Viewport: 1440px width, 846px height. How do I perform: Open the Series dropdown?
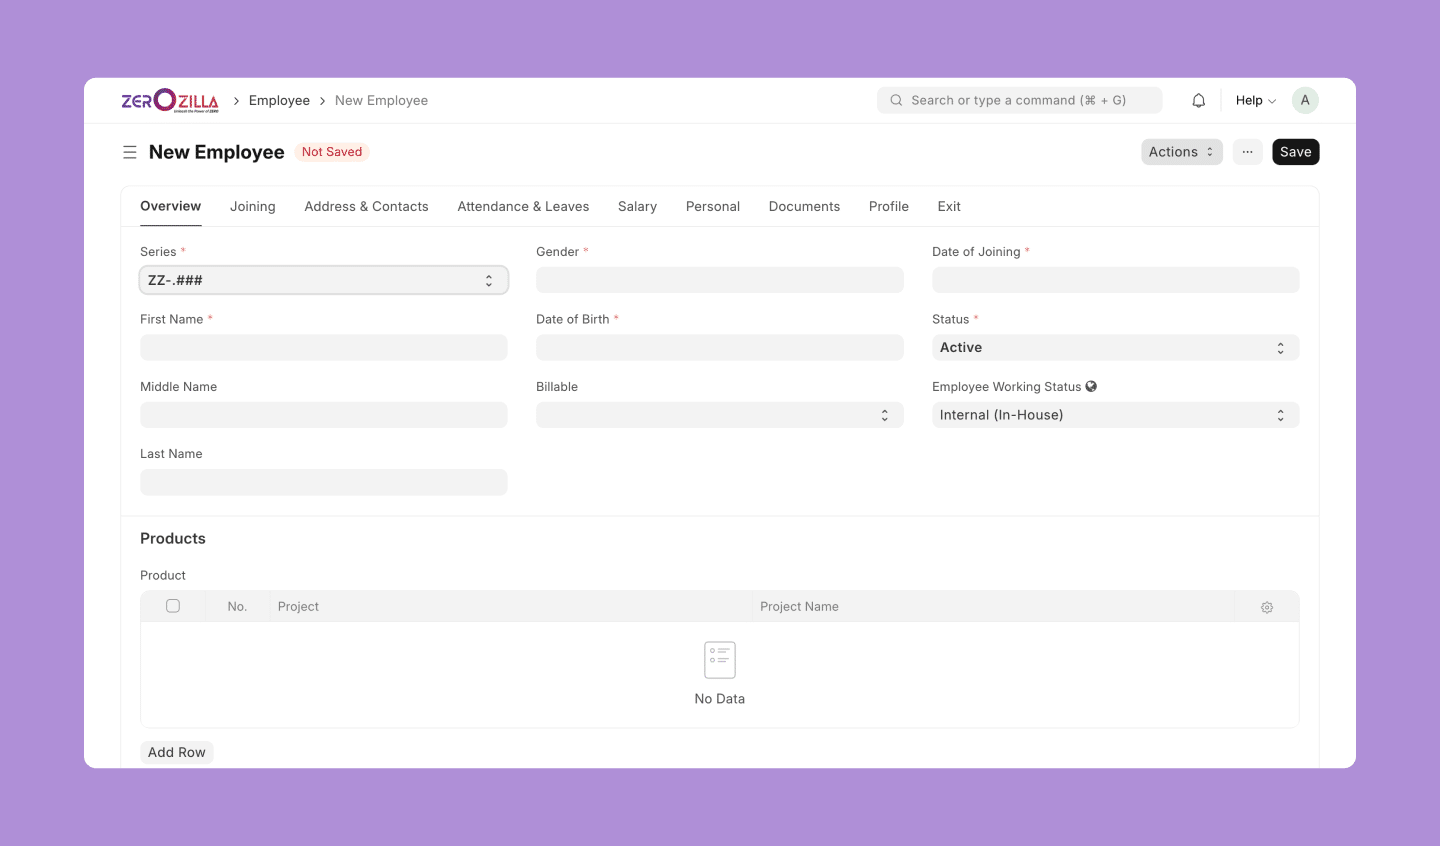tap(323, 281)
